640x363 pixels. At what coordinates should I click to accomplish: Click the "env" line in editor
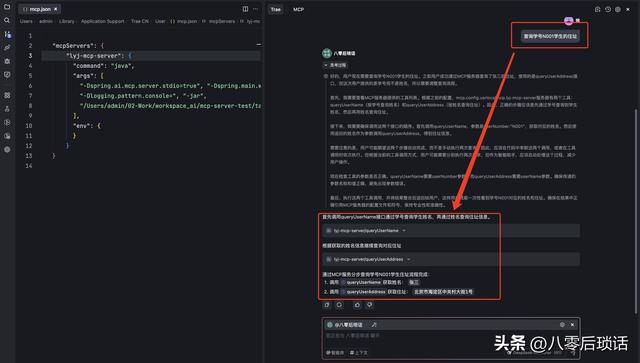87,126
